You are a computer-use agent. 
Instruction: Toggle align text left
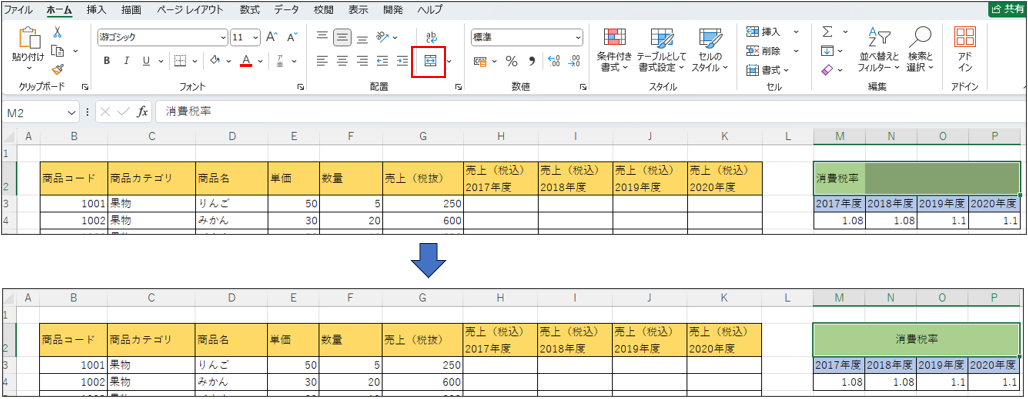click(321, 61)
